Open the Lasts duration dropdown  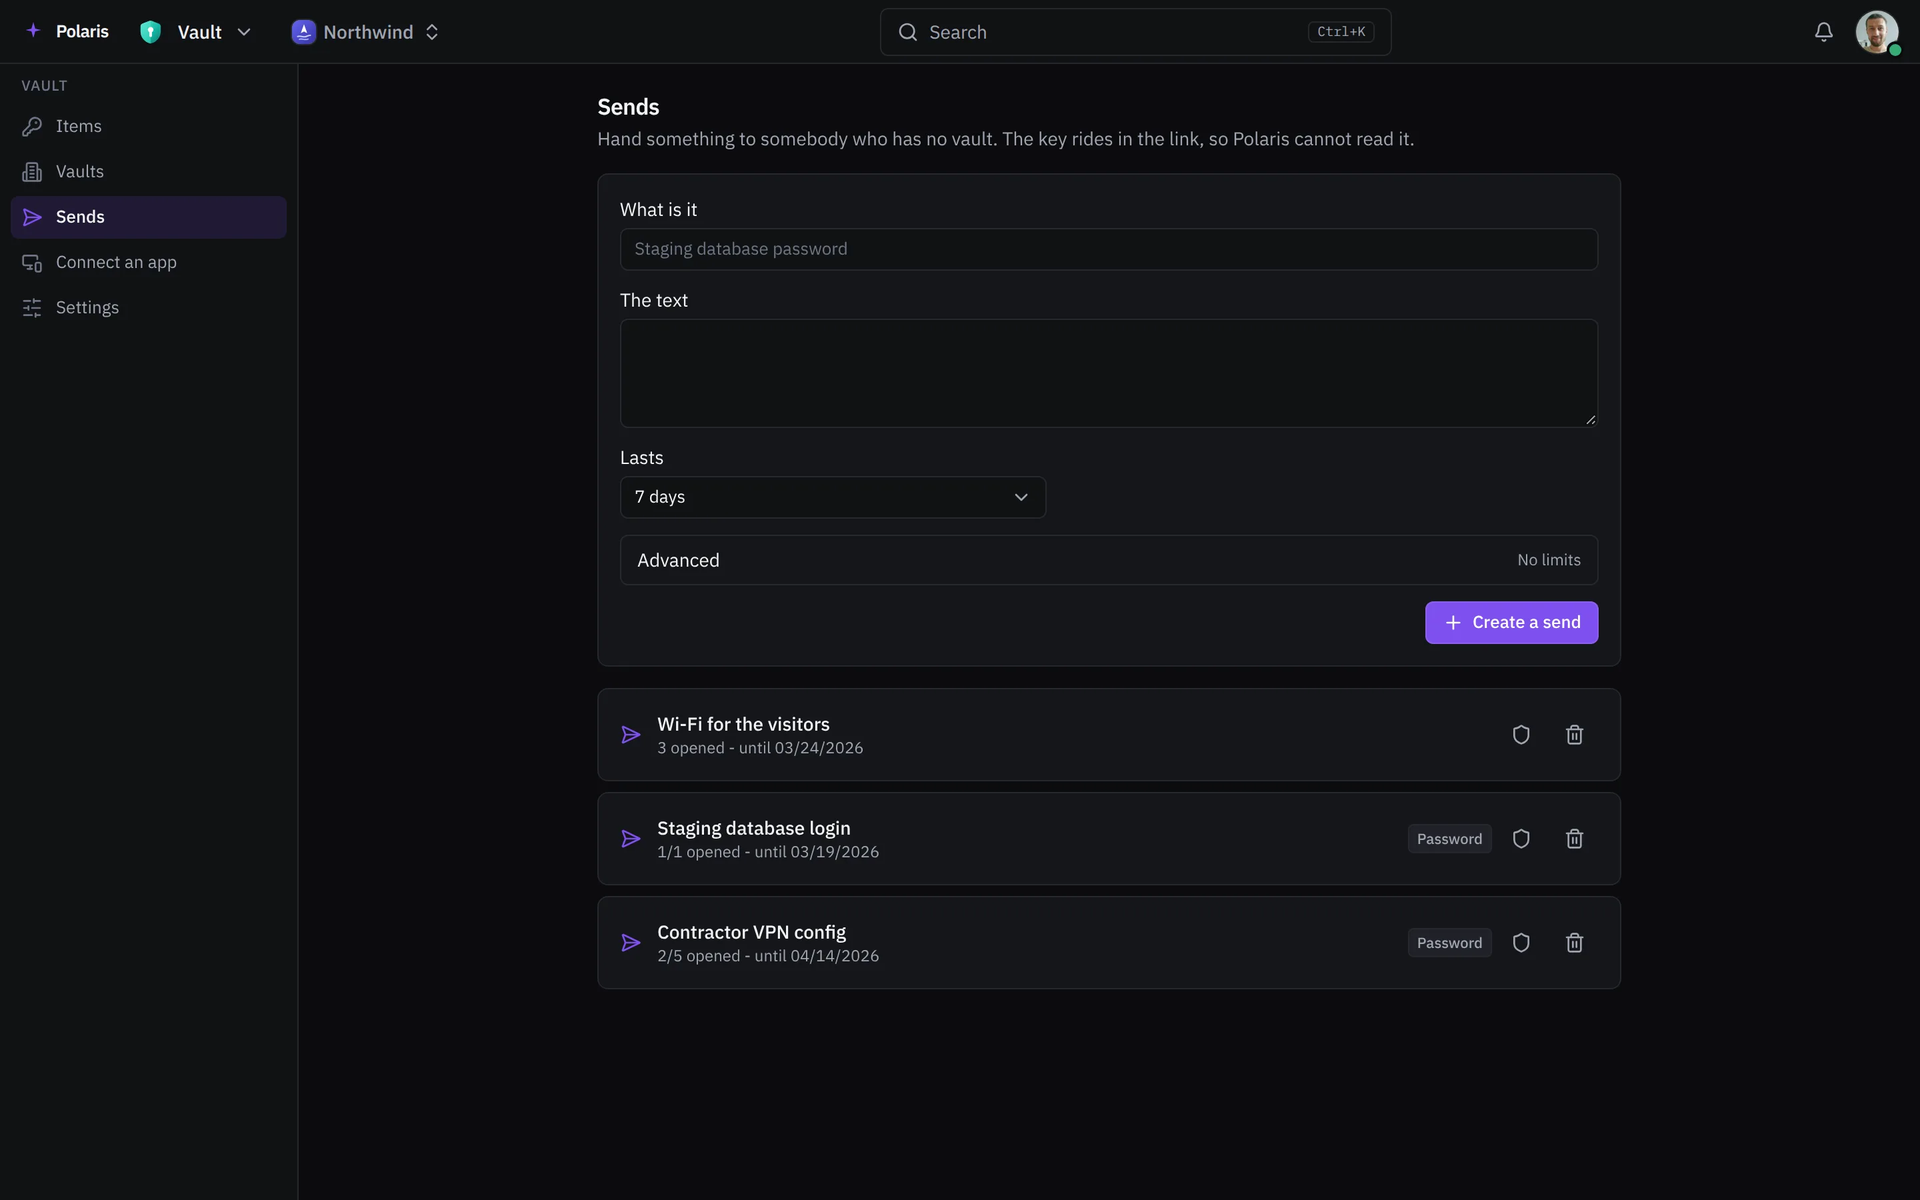click(832, 497)
